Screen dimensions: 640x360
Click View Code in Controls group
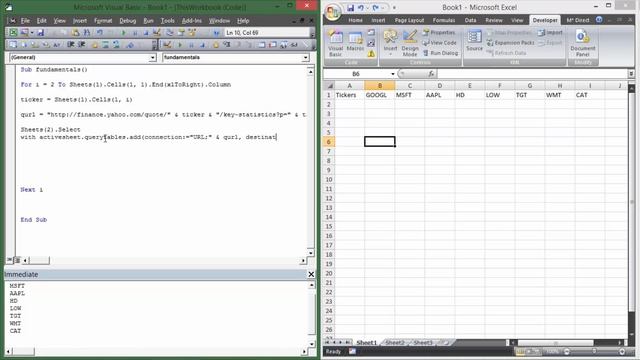440,42
